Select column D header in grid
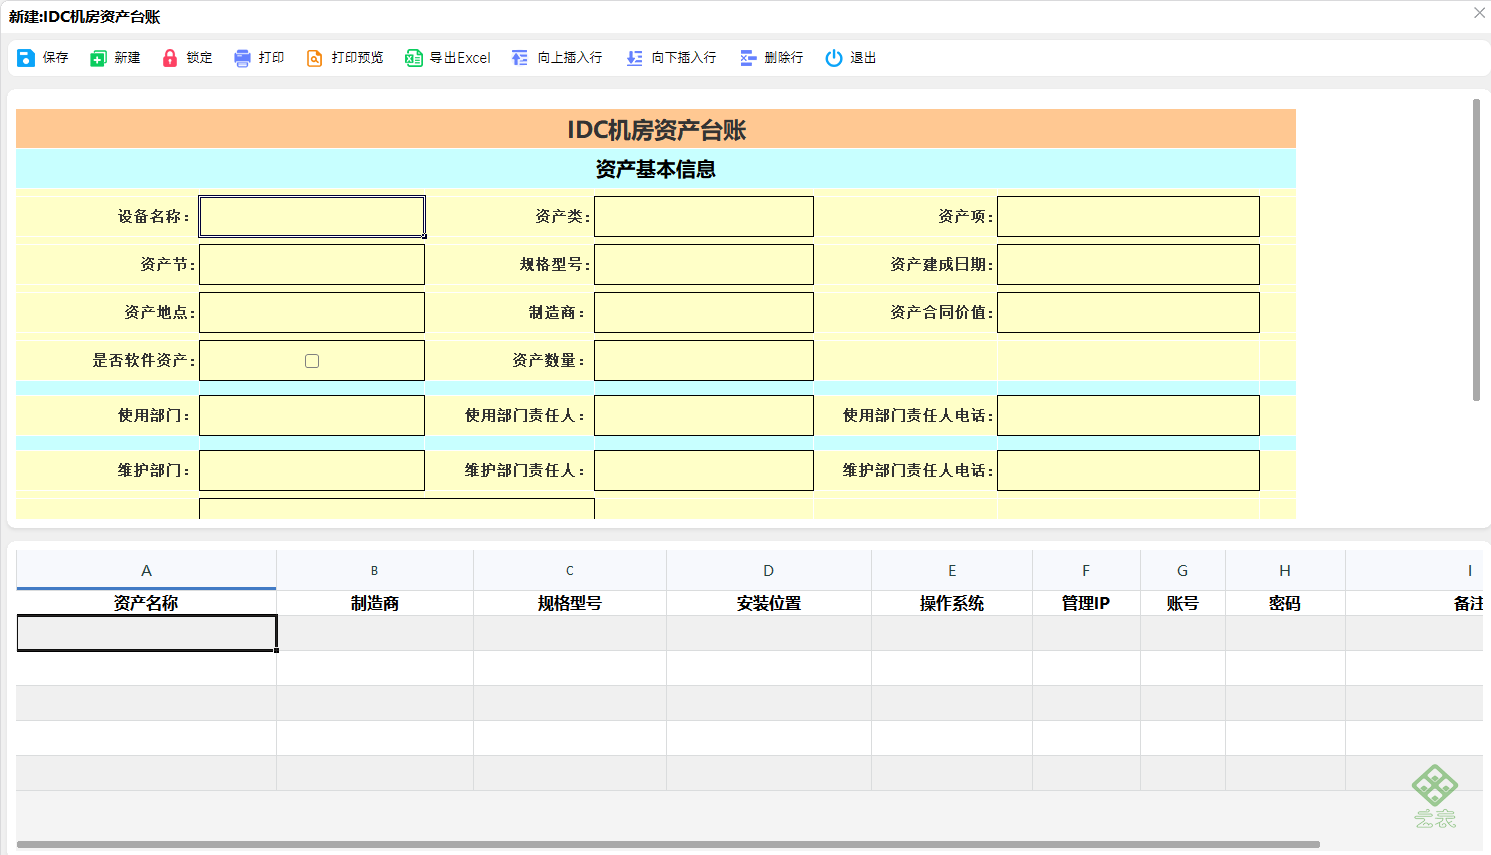This screenshot has height=855, width=1491. (x=769, y=570)
